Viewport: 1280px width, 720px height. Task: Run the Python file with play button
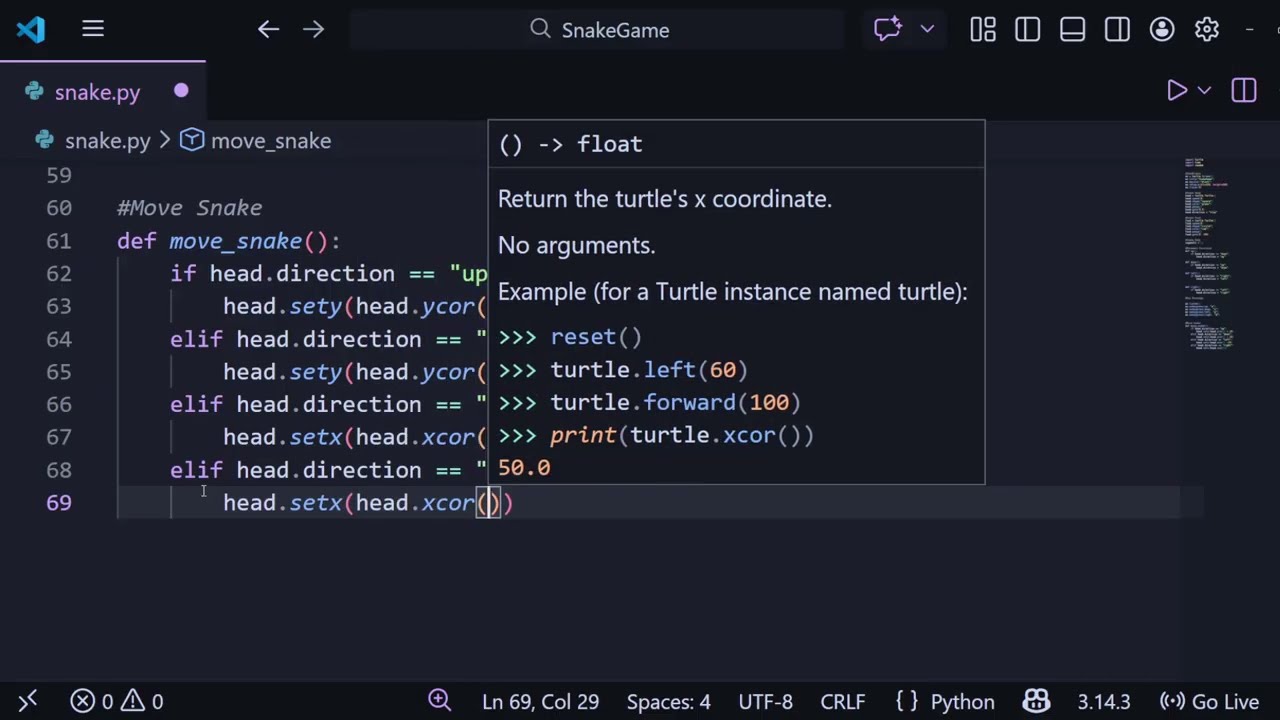1177,91
